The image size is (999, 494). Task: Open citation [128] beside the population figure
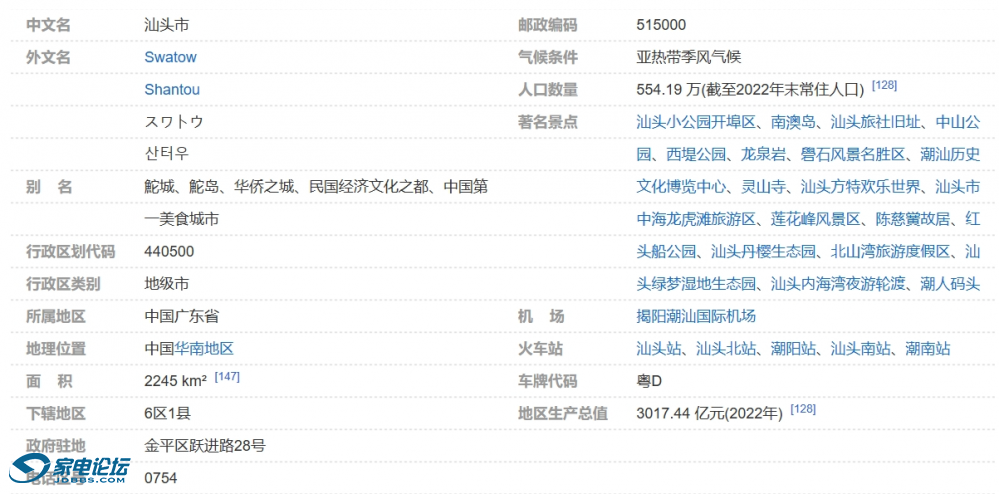click(x=884, y=85)
